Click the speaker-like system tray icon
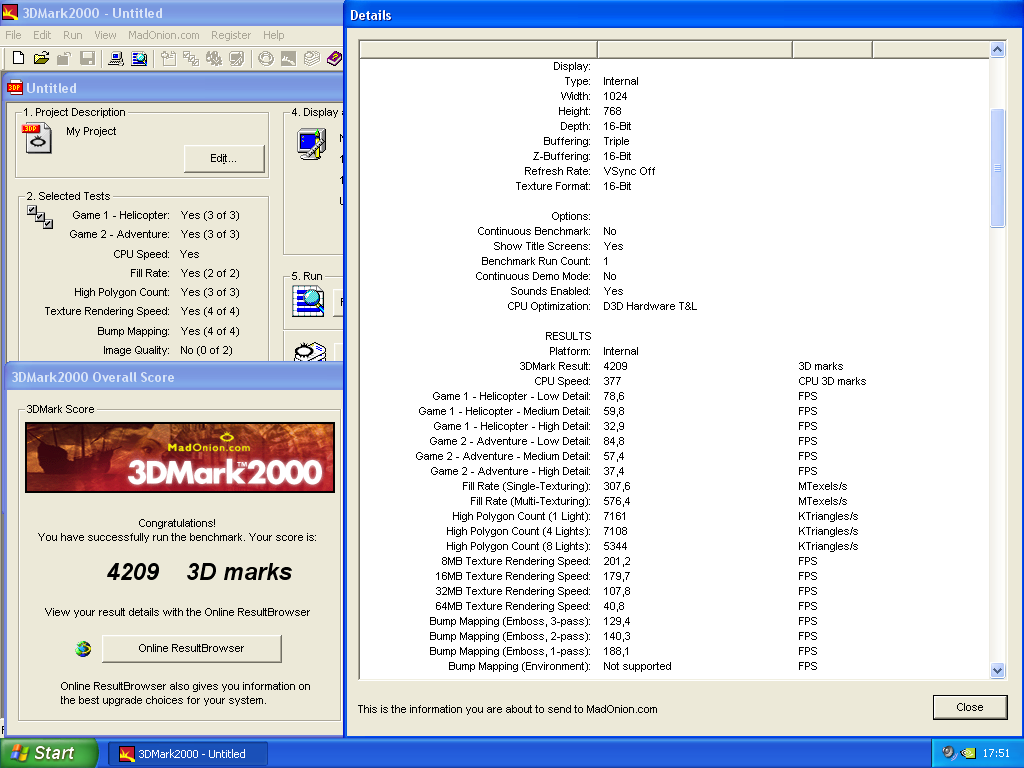The image size is (1024, 768). (948, 753)
